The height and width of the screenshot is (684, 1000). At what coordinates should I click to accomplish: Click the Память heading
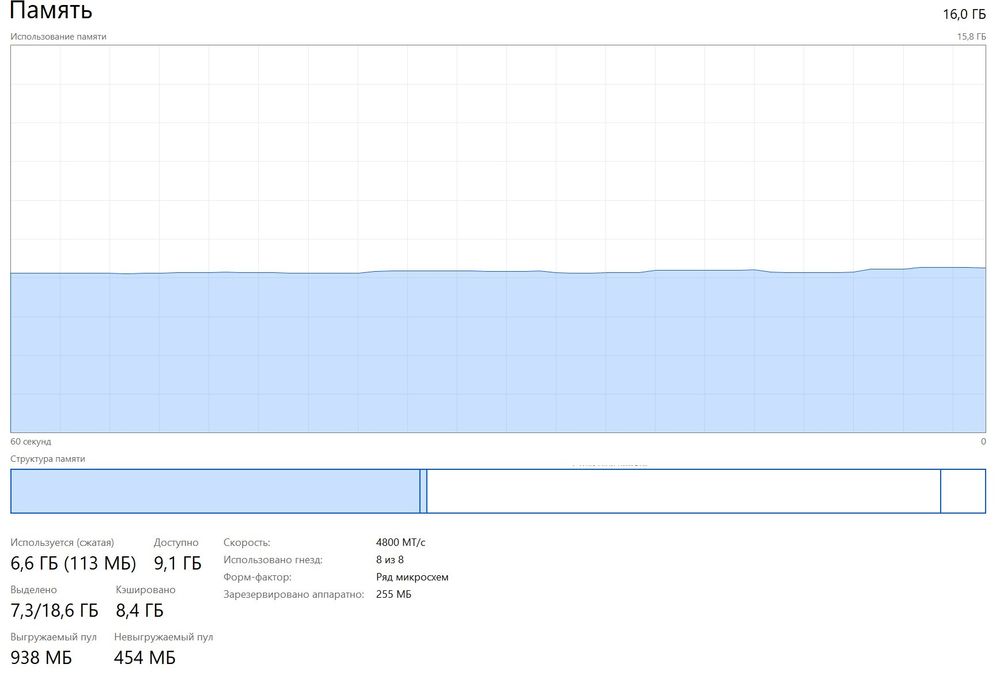click(52, 12)
